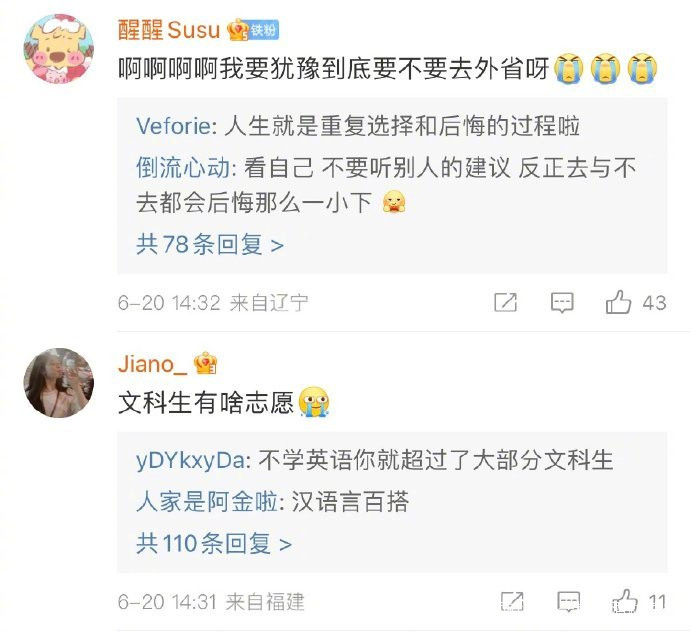Open the Jiano_ username link

(152, 364)
